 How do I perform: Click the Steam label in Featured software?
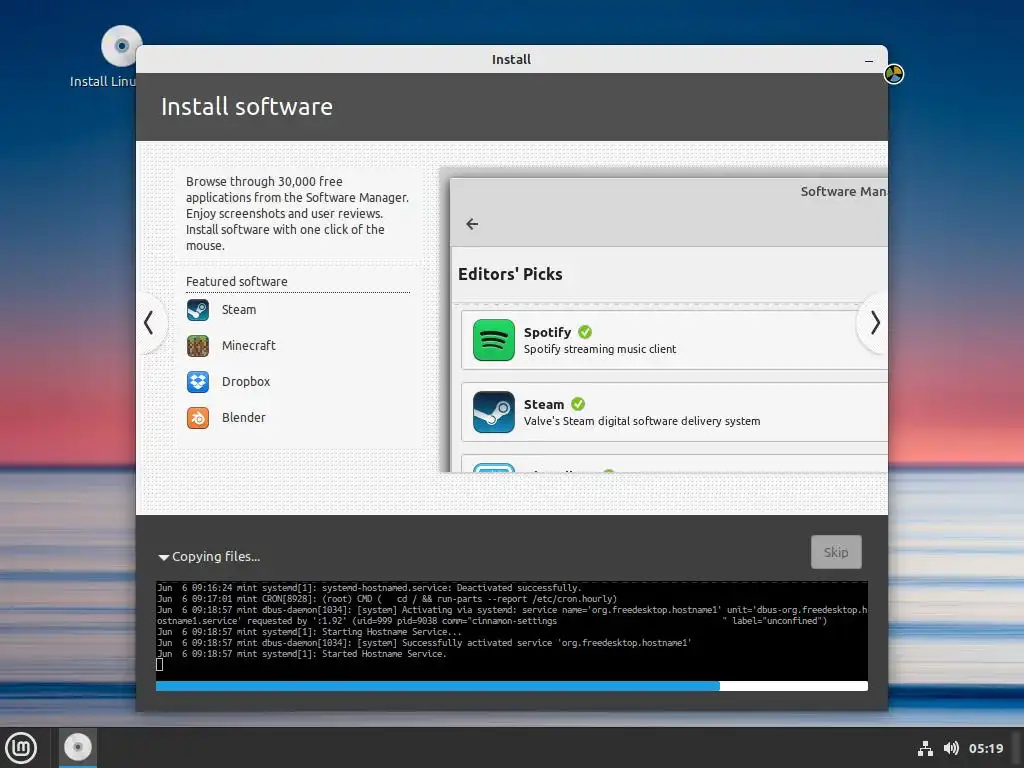coord(238,310)
